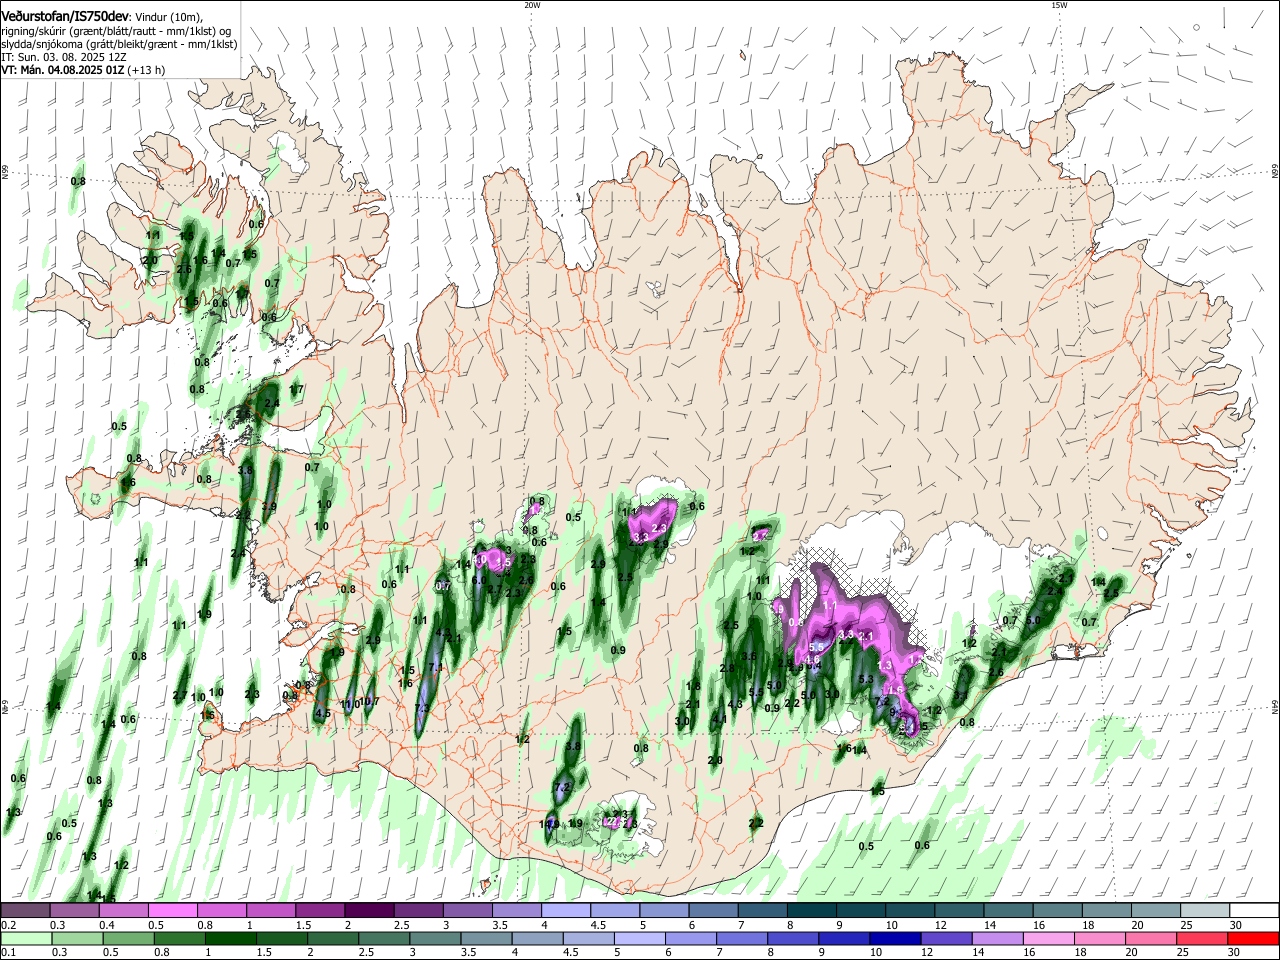
Task: Click the '7.3' precipitation value on the map
Action: click(422, 708)
